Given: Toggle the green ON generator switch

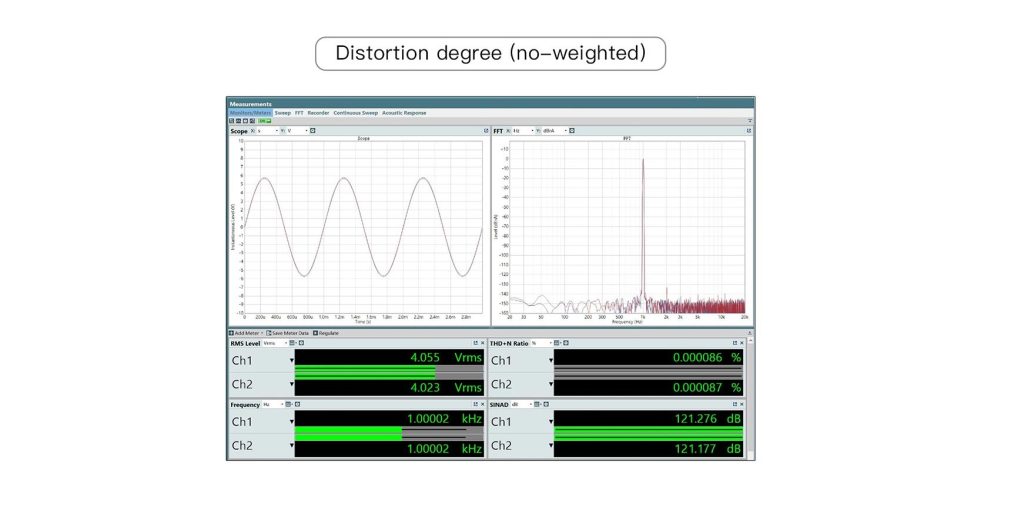Looking at the screenshot, I should coord(262,121).
